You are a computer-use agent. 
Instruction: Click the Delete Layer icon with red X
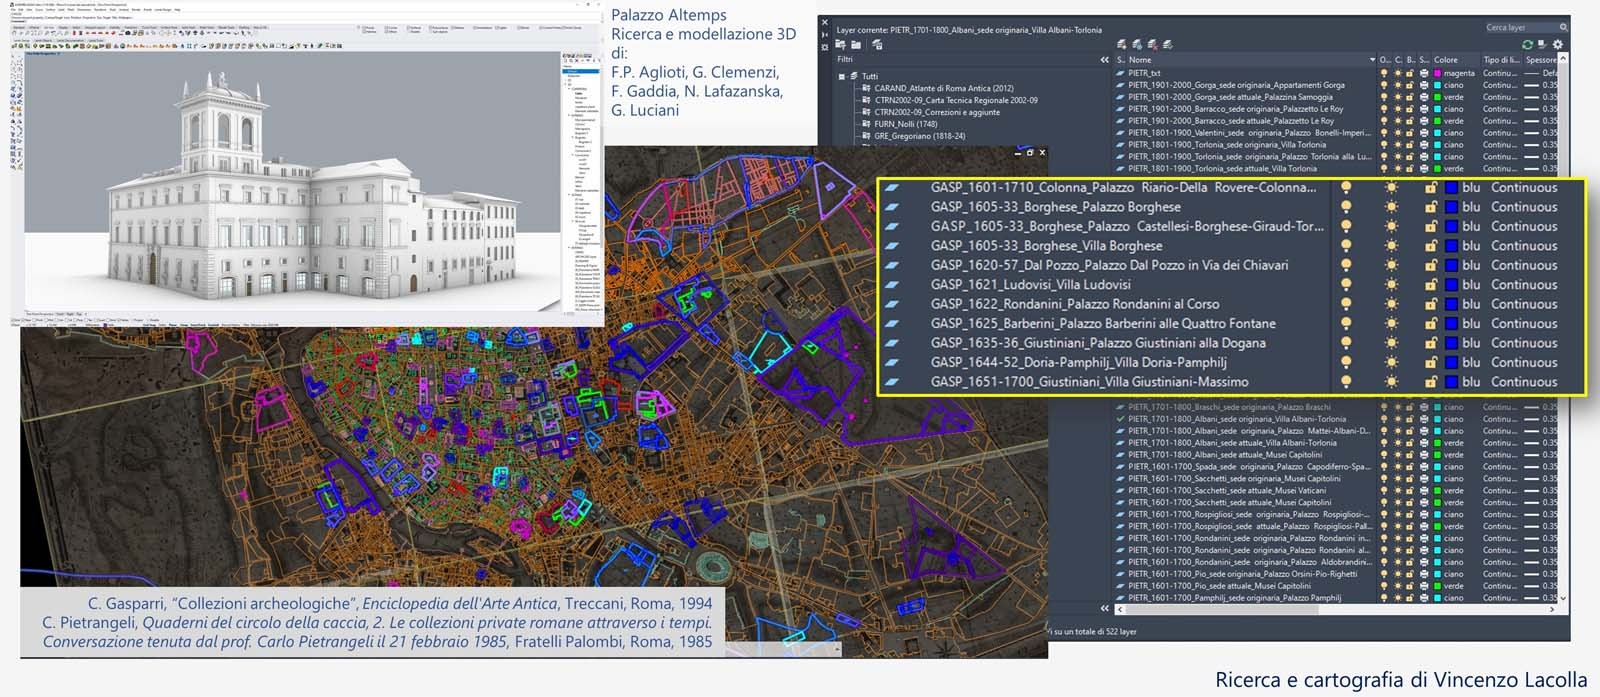coord(1152,44)
